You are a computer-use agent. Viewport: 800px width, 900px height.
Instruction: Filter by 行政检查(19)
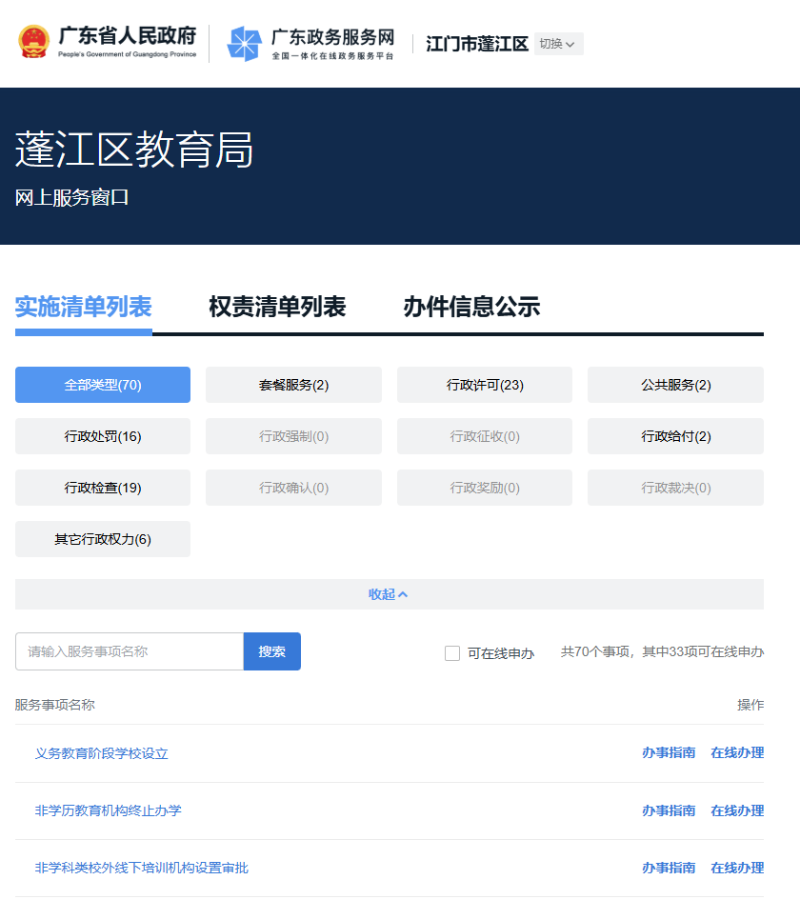(102, 488)
